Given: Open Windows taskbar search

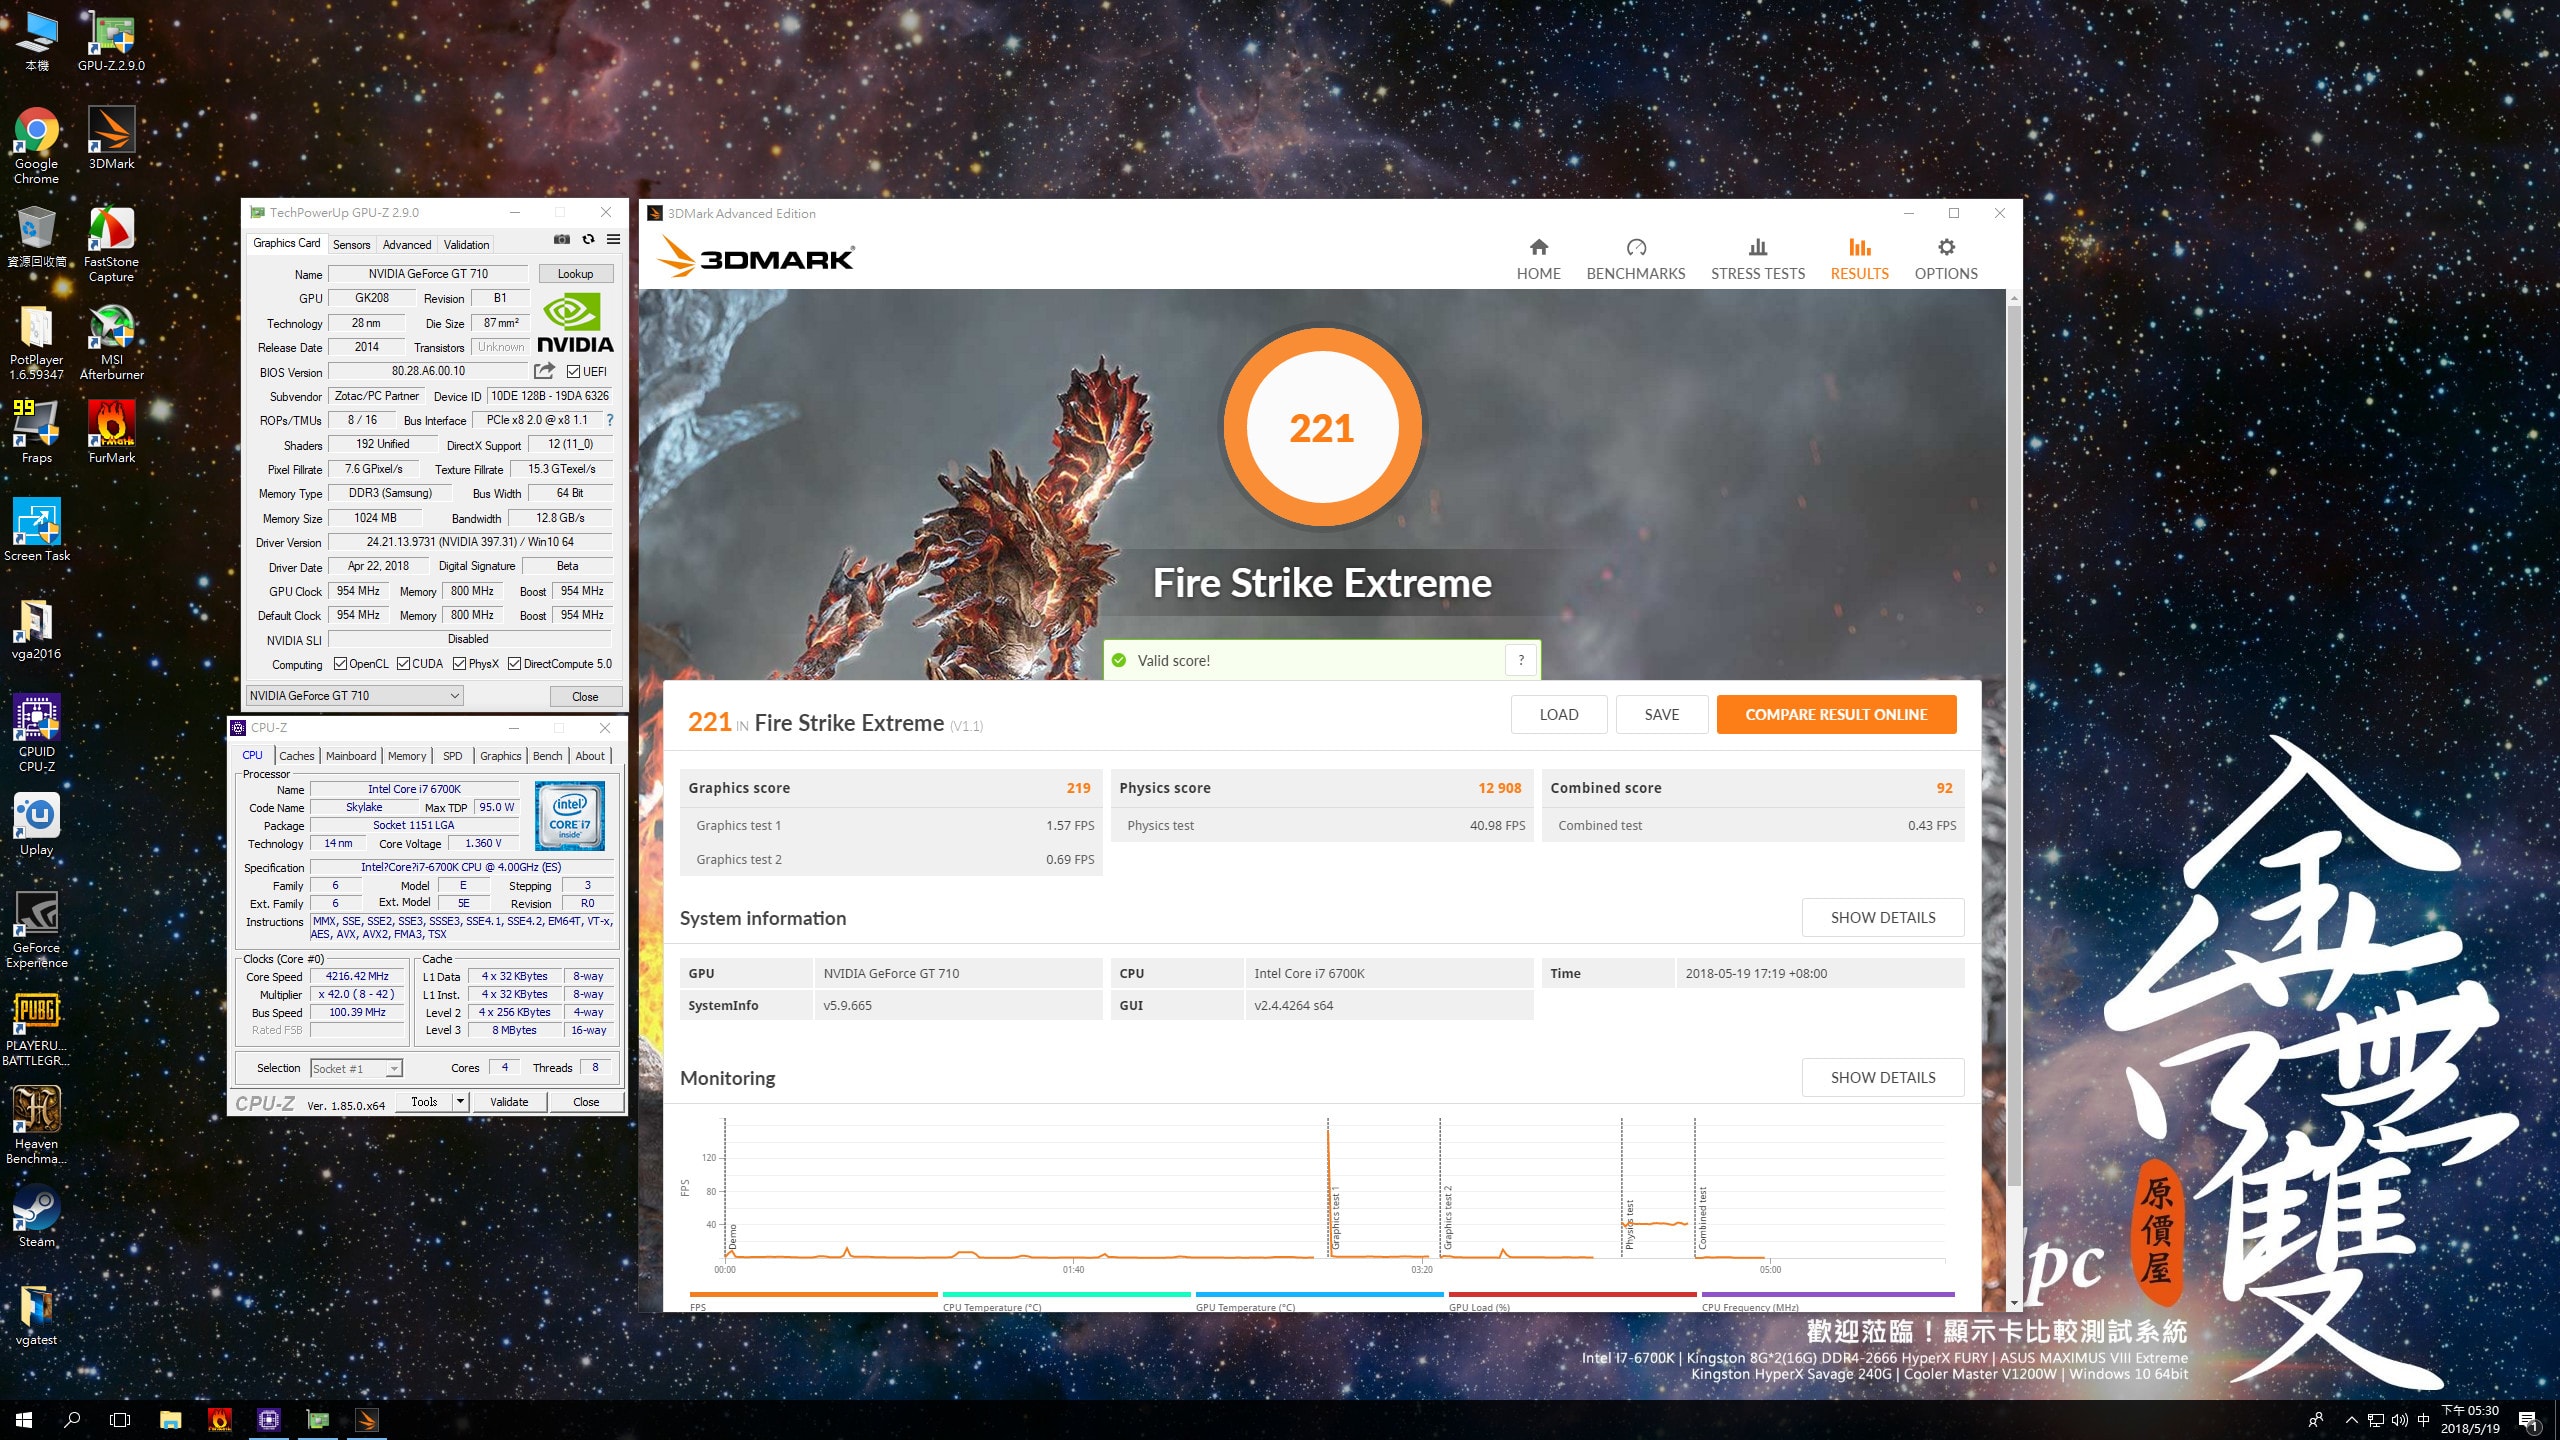Looking at the screenshot, I should 72,1420.
